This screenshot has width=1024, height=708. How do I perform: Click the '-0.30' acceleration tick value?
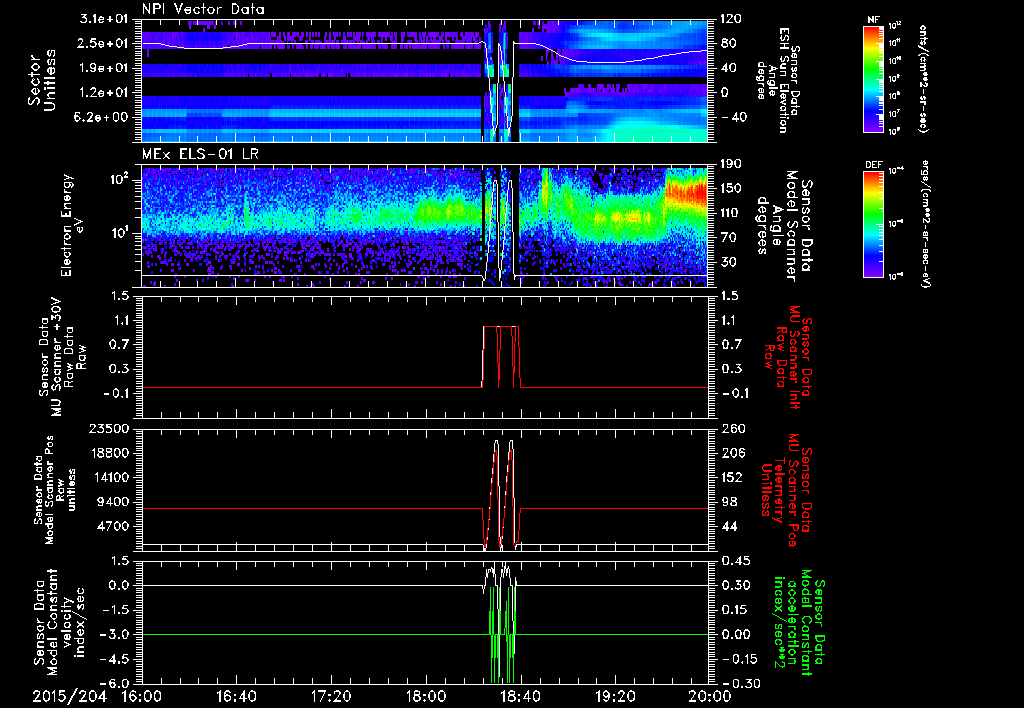(x=739, y=683)
